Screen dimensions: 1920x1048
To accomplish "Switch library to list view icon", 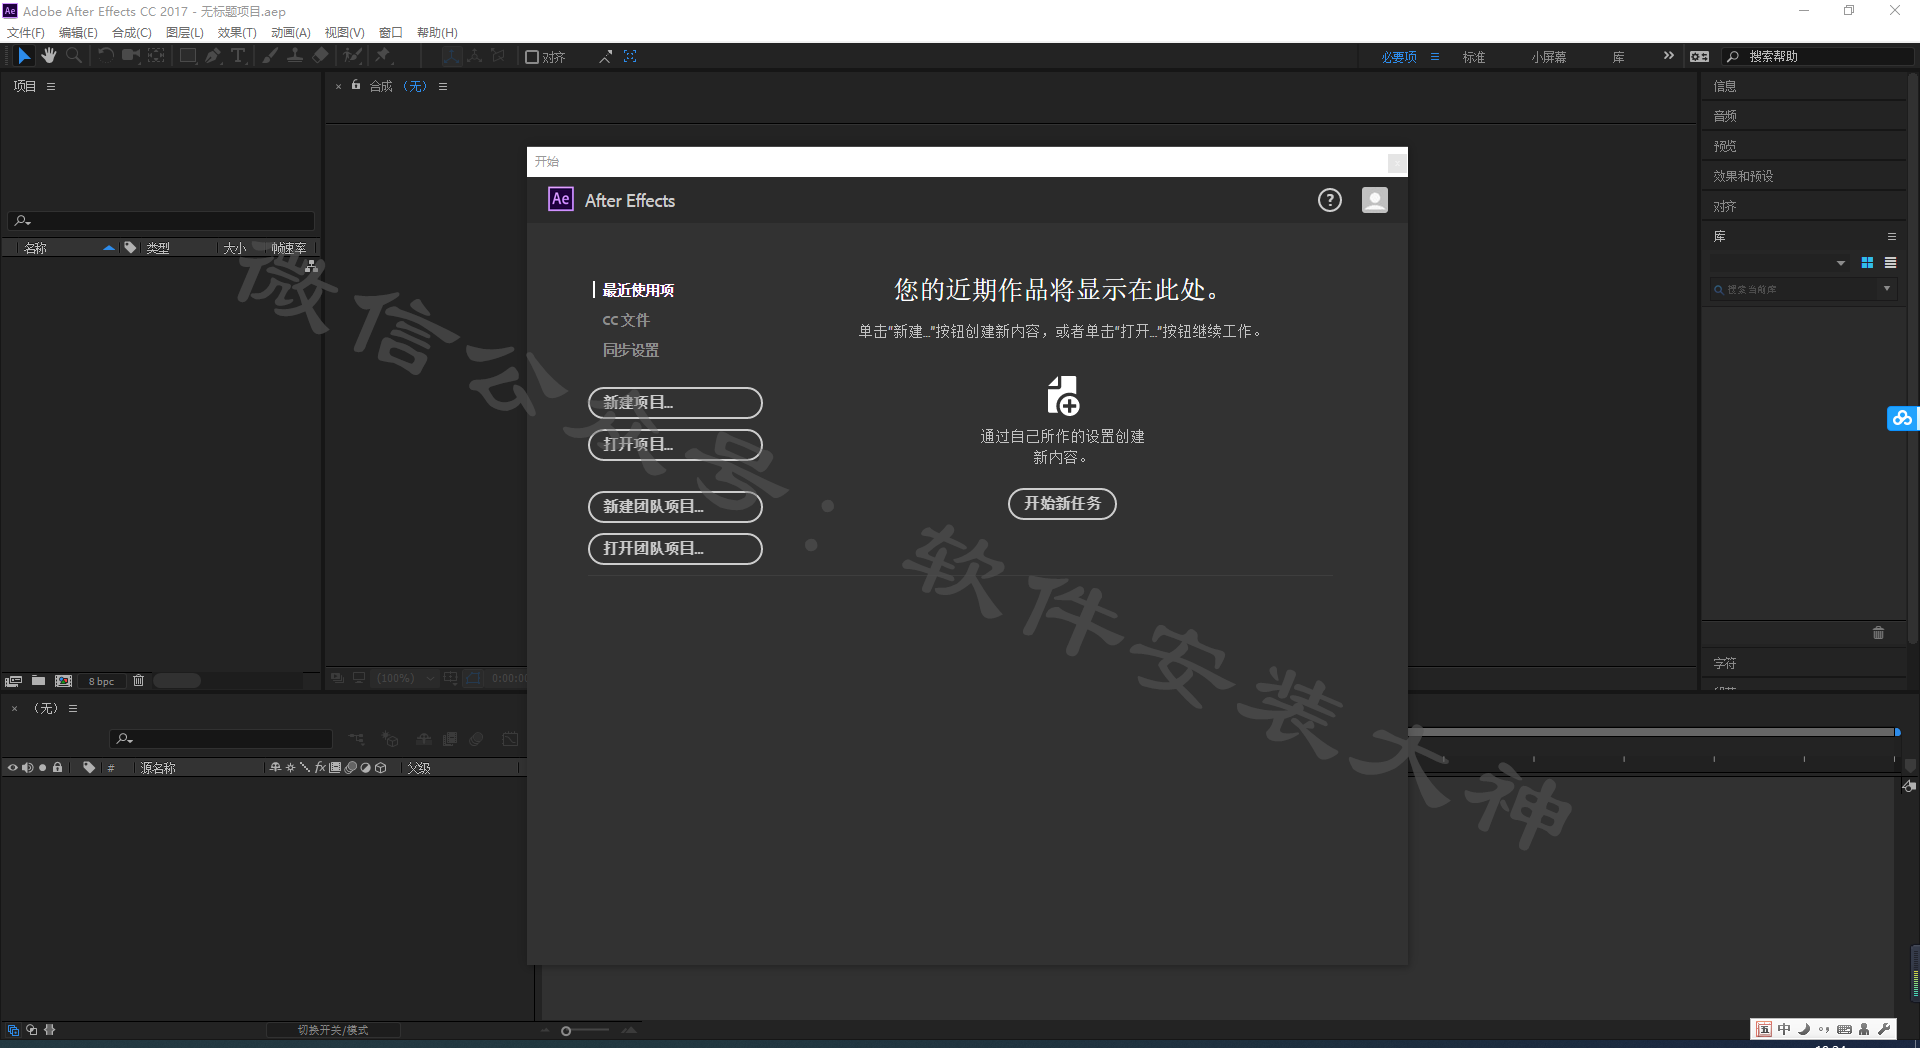I will coord(1890,263).
